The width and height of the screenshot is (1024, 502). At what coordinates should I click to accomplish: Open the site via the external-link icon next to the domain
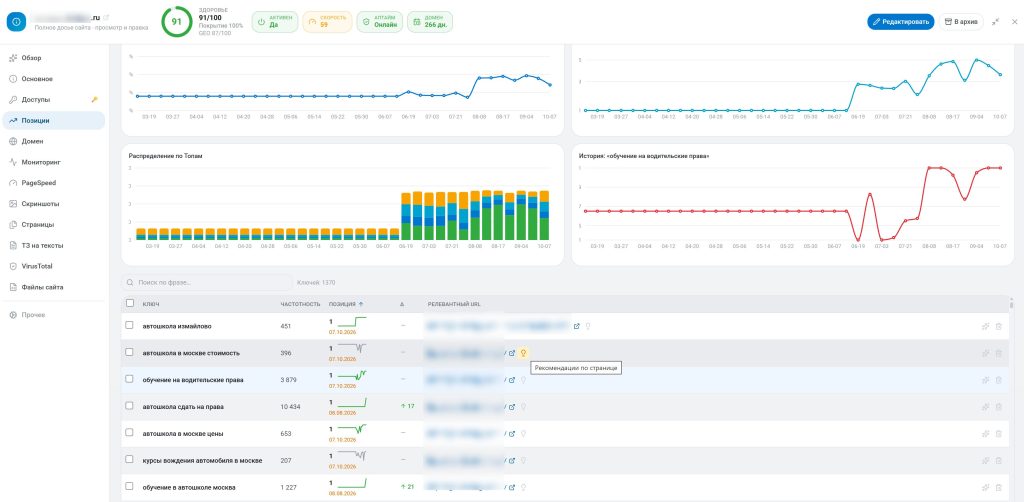tap(106, 17)
